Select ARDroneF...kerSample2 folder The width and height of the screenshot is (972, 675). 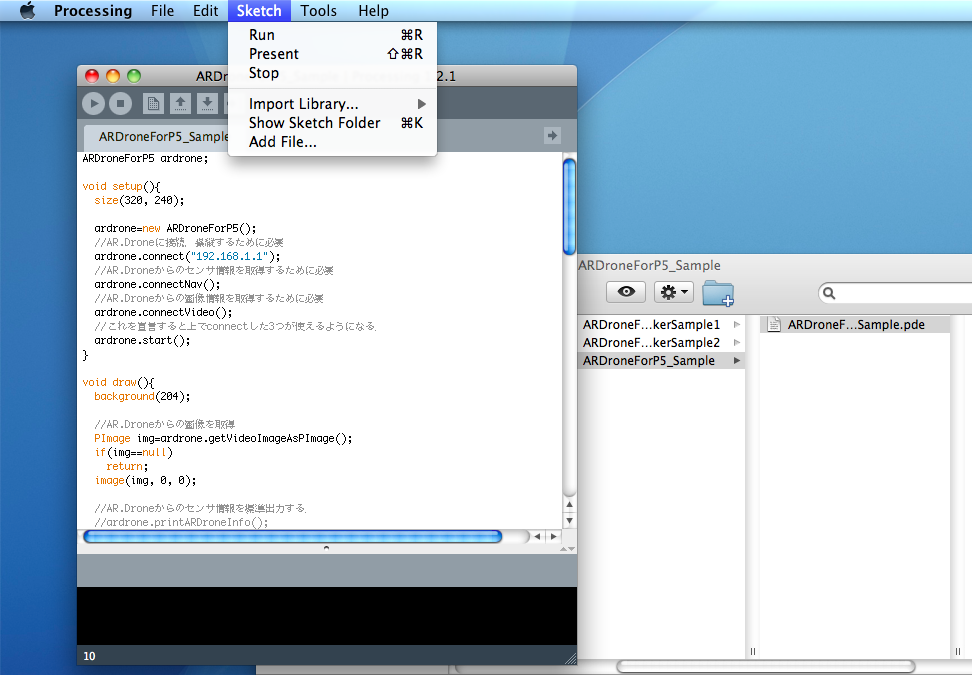point(652,343)
